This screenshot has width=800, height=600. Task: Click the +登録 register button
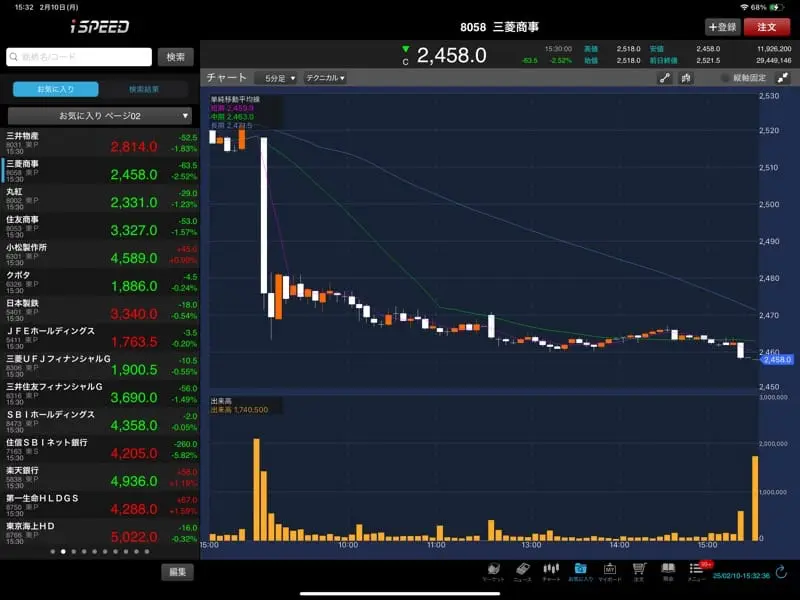click(721, 27)
